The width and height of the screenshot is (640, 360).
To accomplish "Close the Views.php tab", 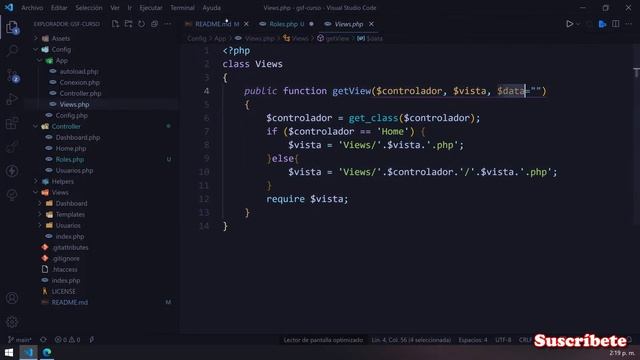I will coord(371,24).
